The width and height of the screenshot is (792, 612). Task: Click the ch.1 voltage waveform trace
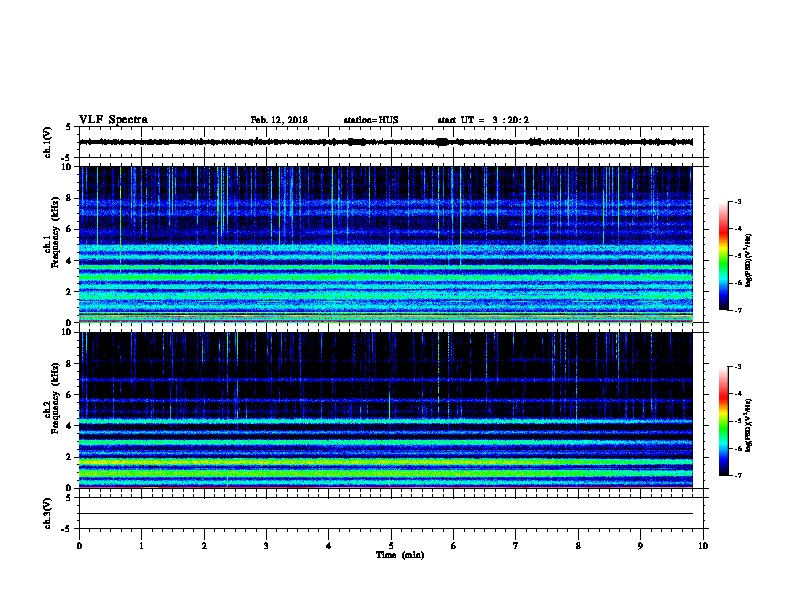(x=386, y=142)
